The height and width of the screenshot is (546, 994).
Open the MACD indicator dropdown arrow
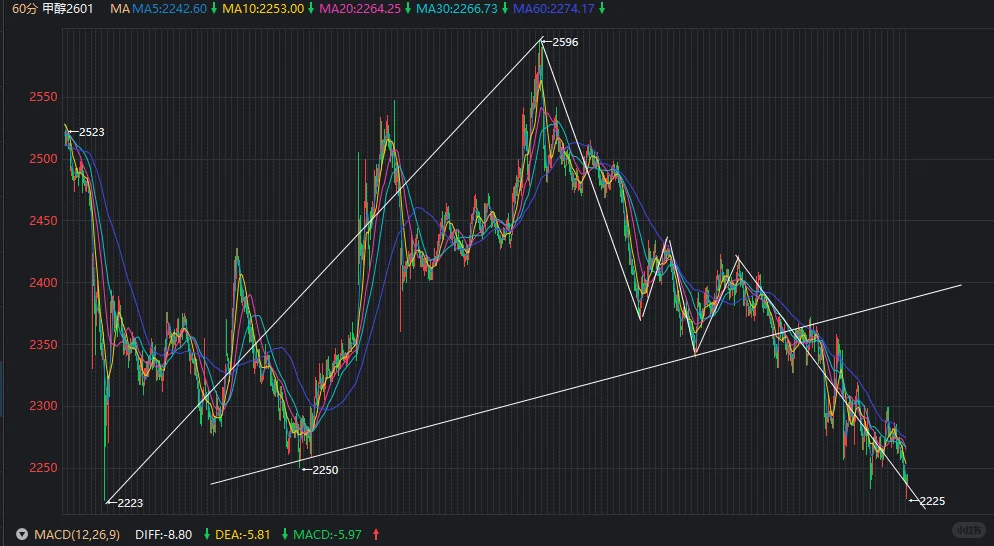point(22,535)
